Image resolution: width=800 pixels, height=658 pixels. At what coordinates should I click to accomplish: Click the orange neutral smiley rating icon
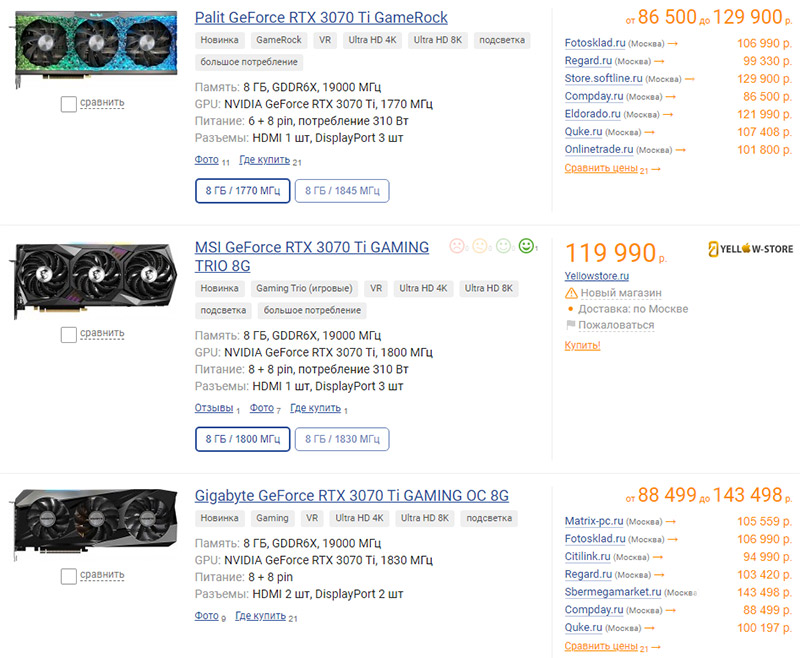(480, 245)
